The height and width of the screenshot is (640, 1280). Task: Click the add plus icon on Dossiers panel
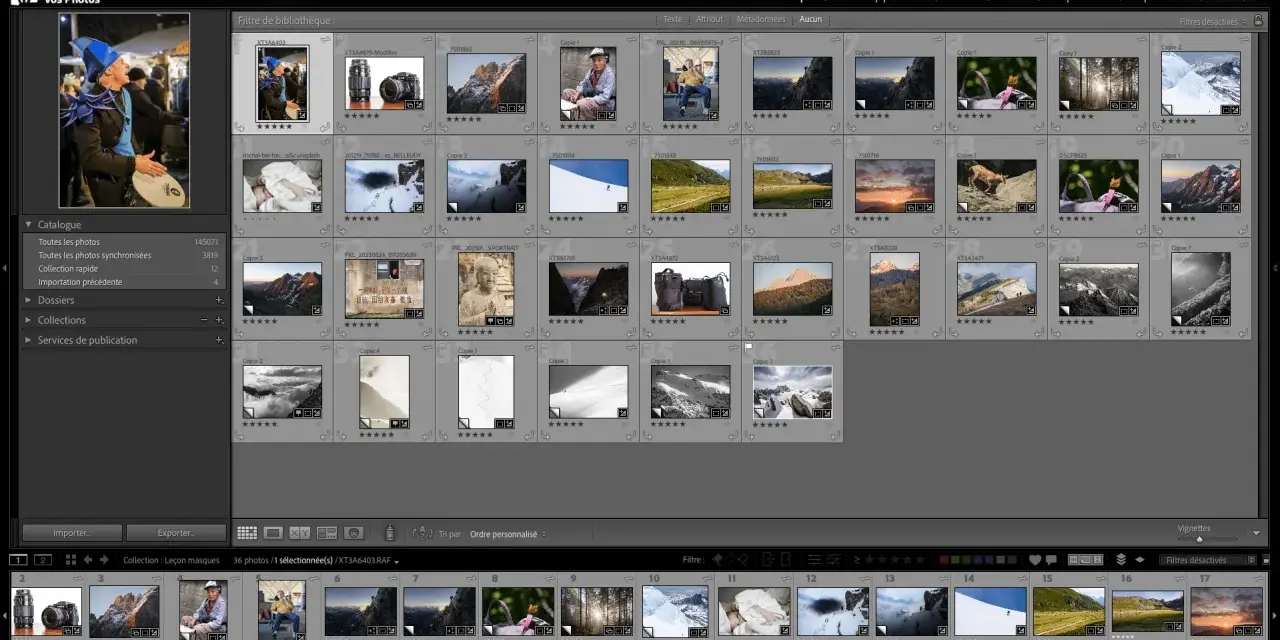pyautogui.click(x=219, y=300)
